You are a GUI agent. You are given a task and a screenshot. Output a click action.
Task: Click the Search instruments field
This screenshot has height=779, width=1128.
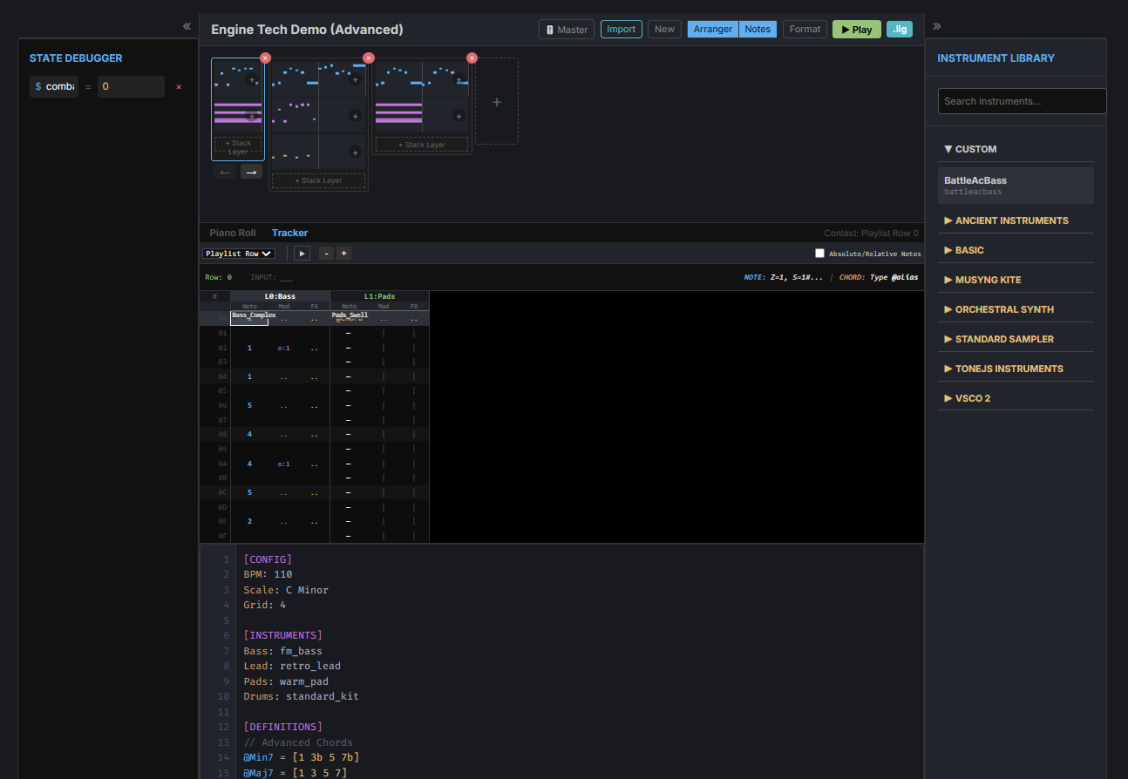click(x=1021, y=101)
